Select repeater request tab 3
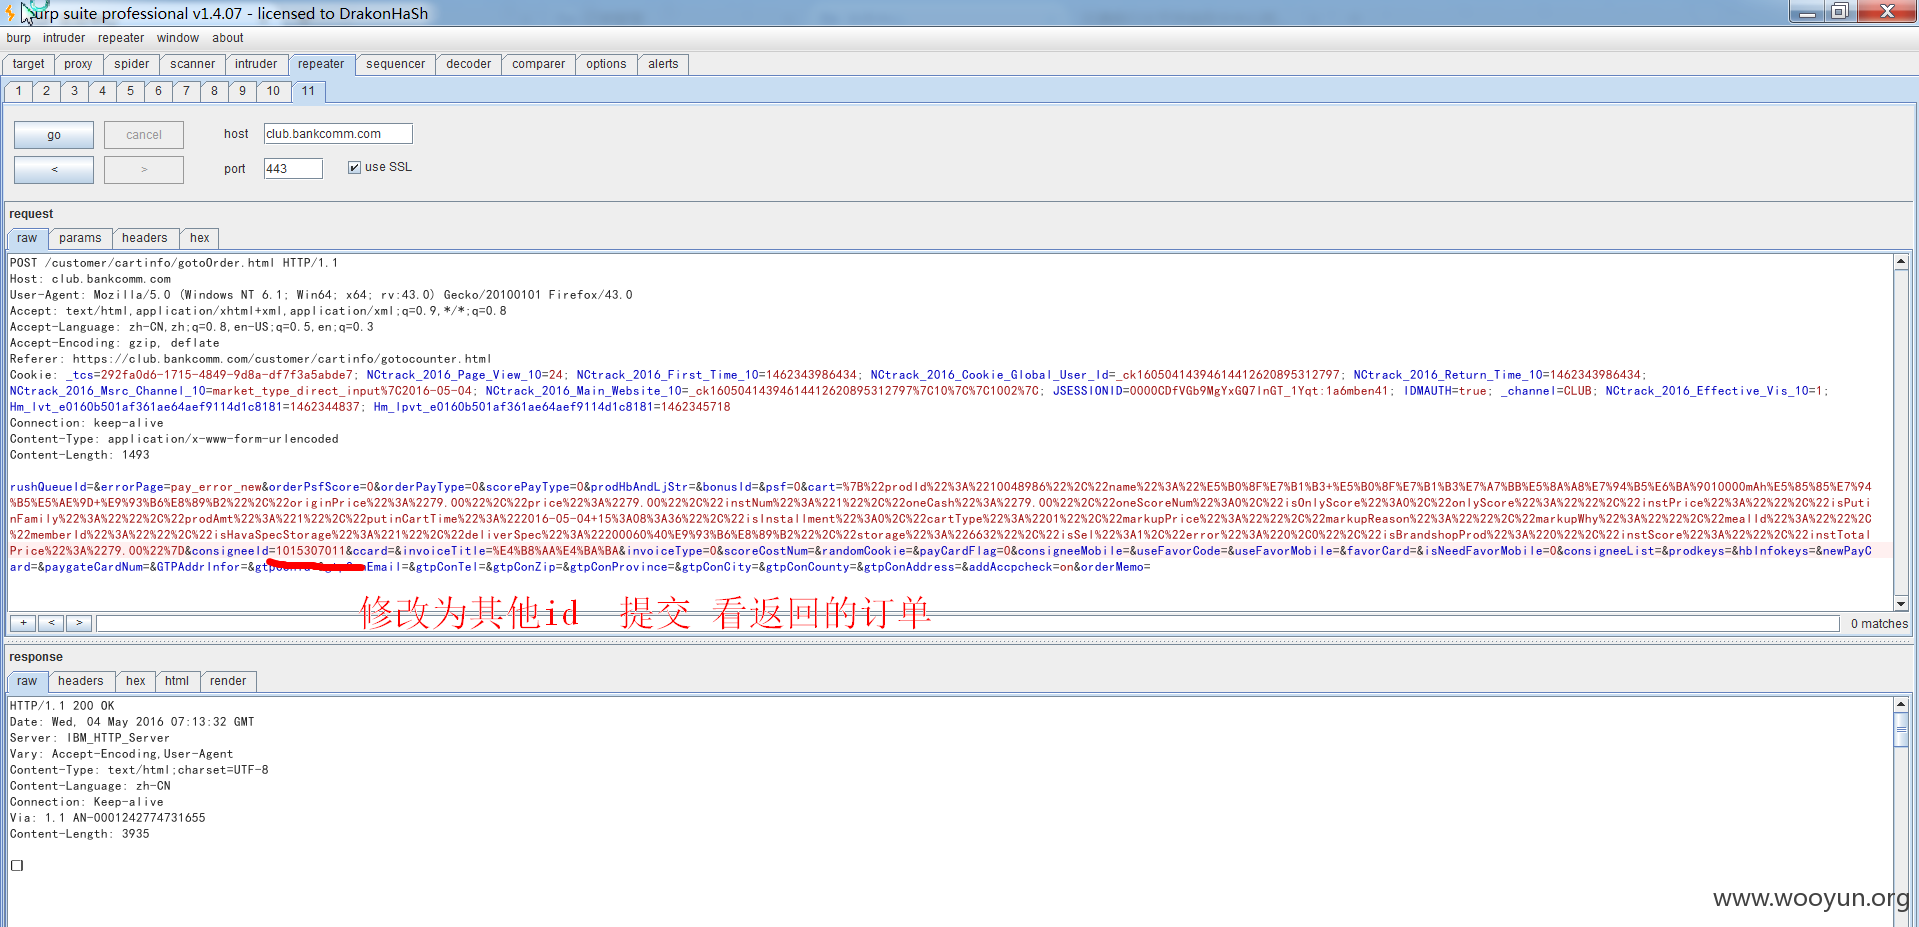The width and height of the screenshot is (1919, 927). [x=74, y=91]
